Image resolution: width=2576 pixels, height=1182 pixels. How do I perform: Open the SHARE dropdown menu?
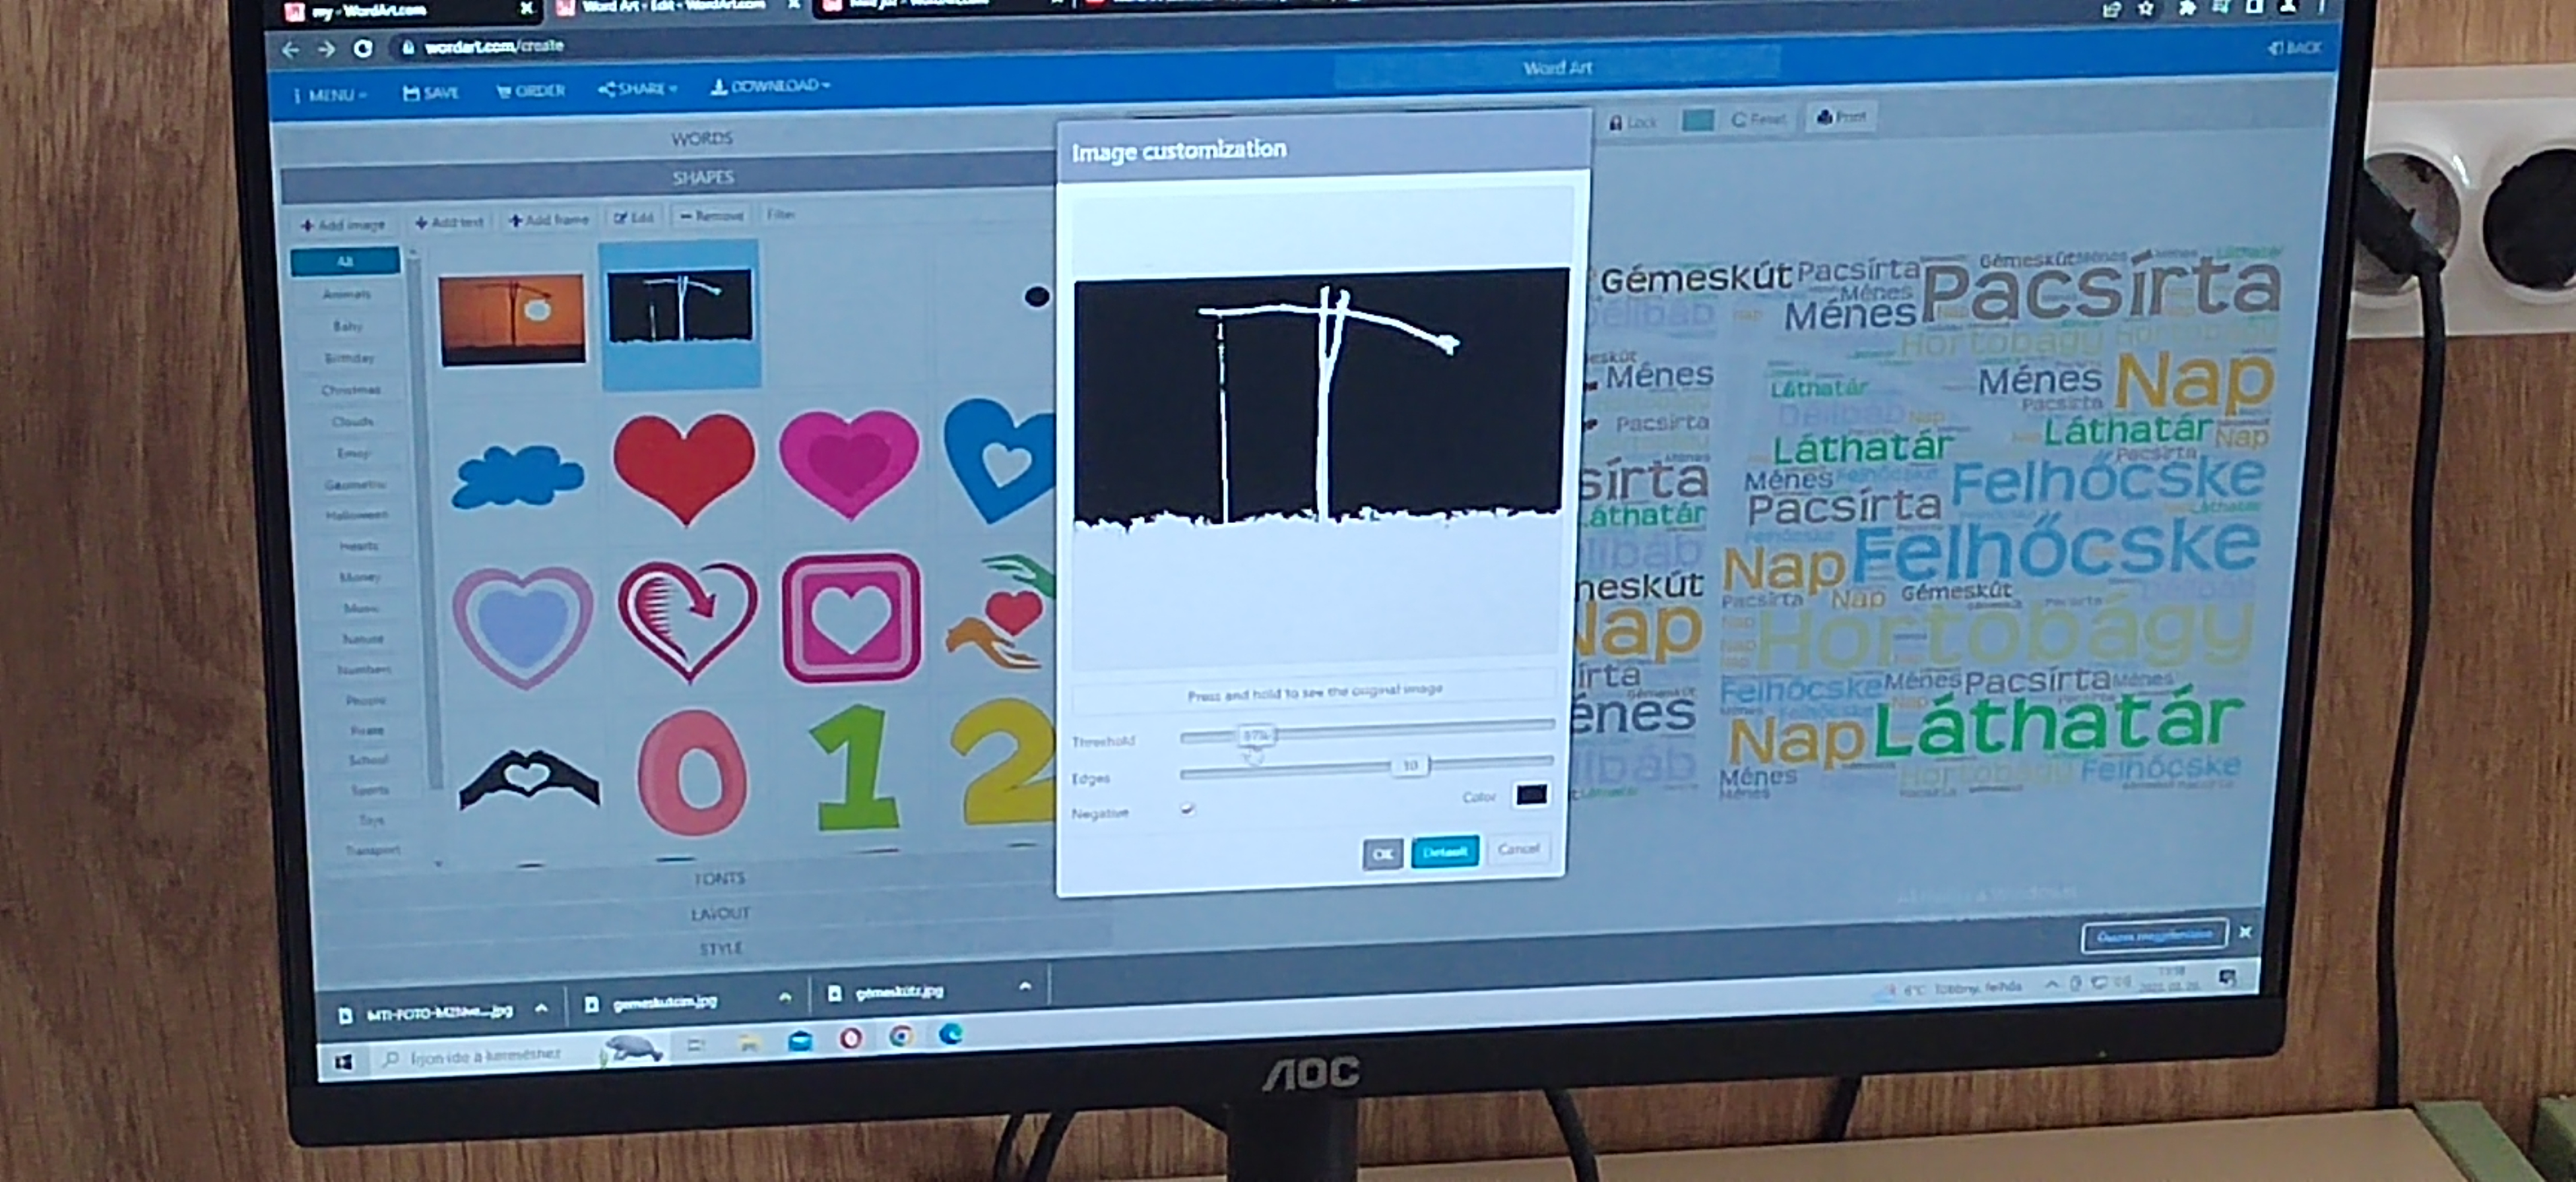tap(637, 88)
